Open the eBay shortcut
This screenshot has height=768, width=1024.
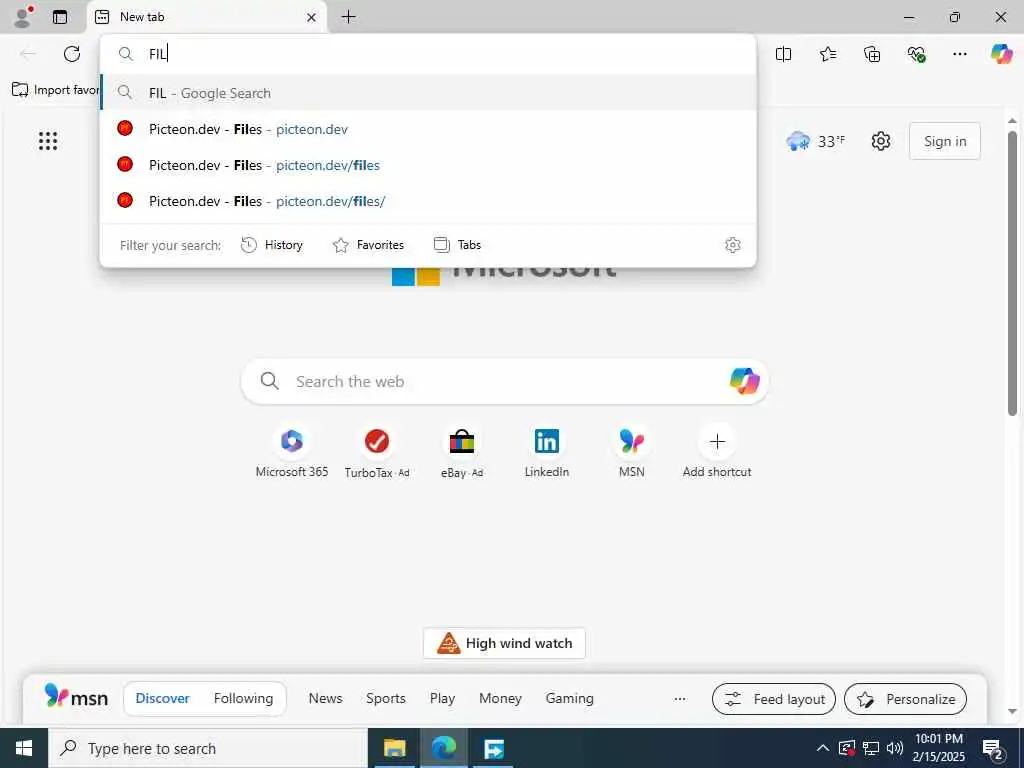pos(462,452)
